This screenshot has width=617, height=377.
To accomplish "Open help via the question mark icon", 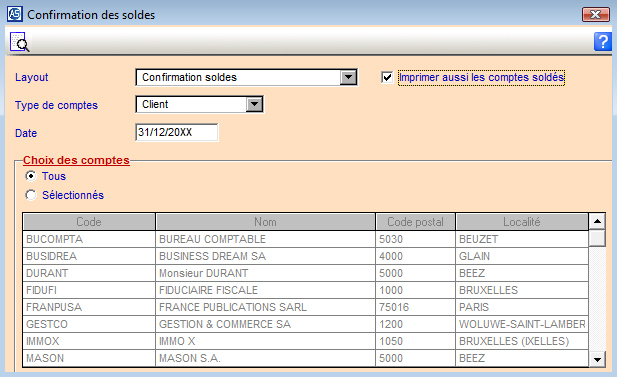I will click(x=602, y=42).
